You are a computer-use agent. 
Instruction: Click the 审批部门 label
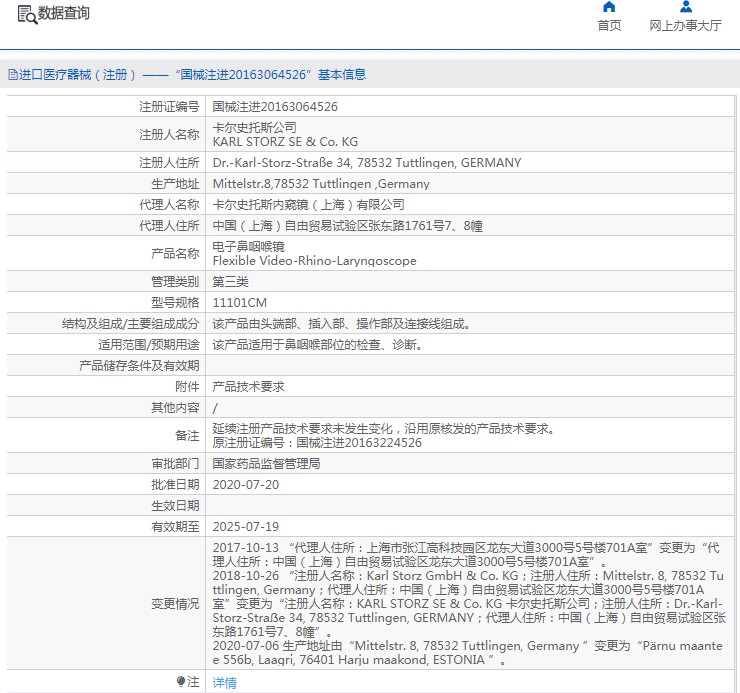[175, 464]
